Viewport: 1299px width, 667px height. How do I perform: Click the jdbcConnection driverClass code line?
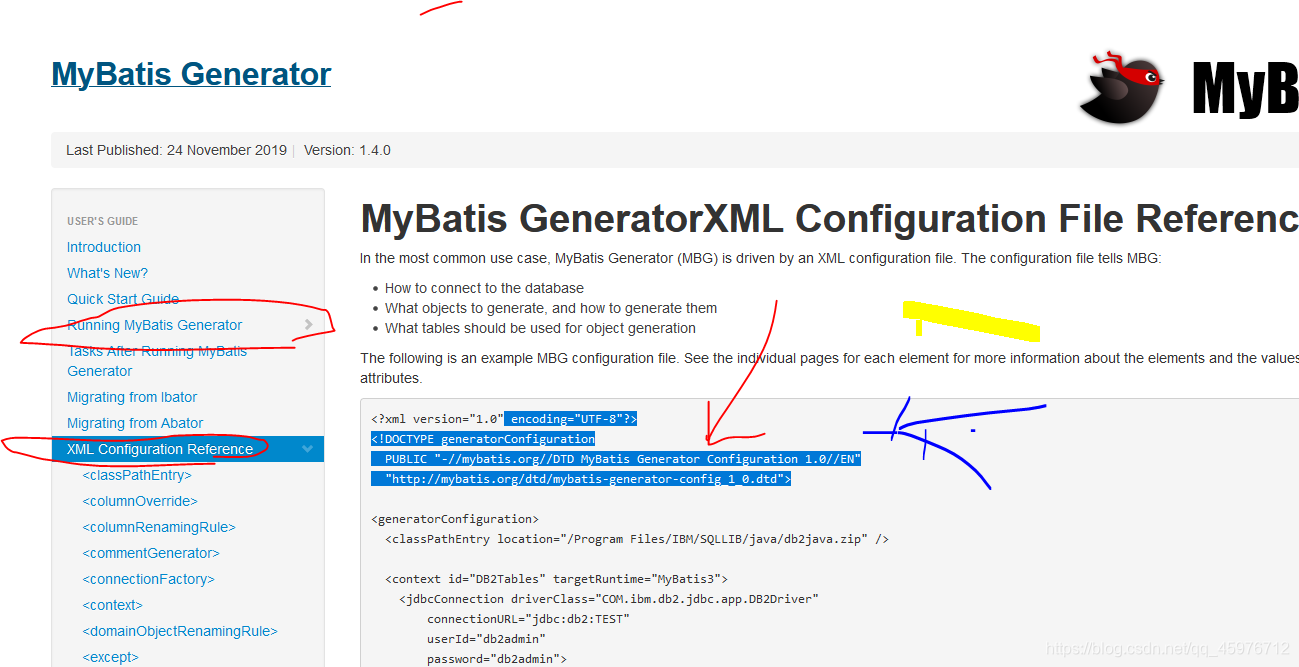click(609, 599)
